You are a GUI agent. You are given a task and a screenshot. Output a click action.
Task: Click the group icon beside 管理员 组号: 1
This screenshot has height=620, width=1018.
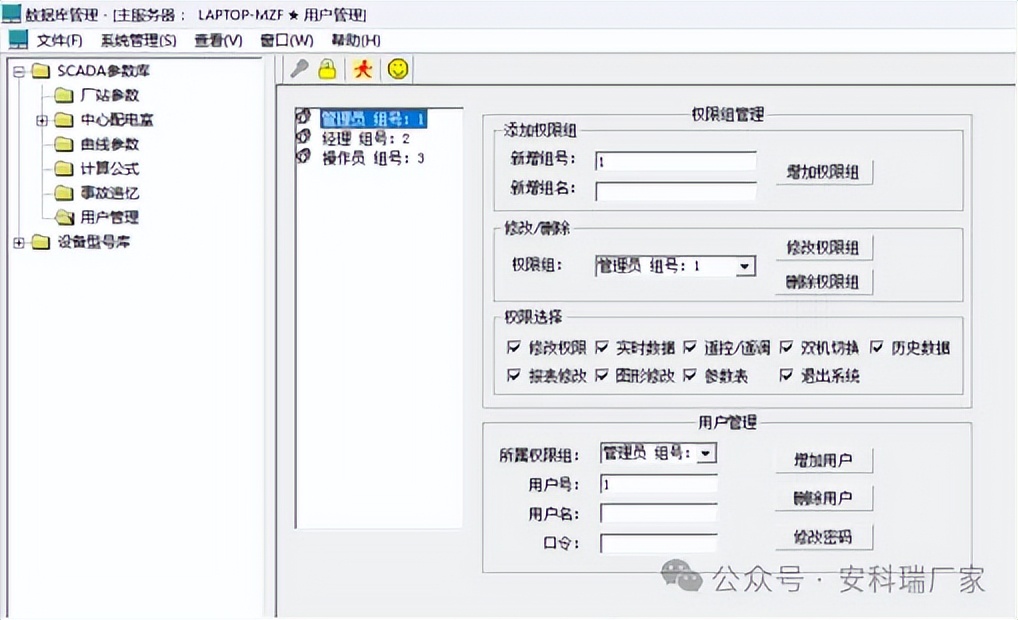303,117
